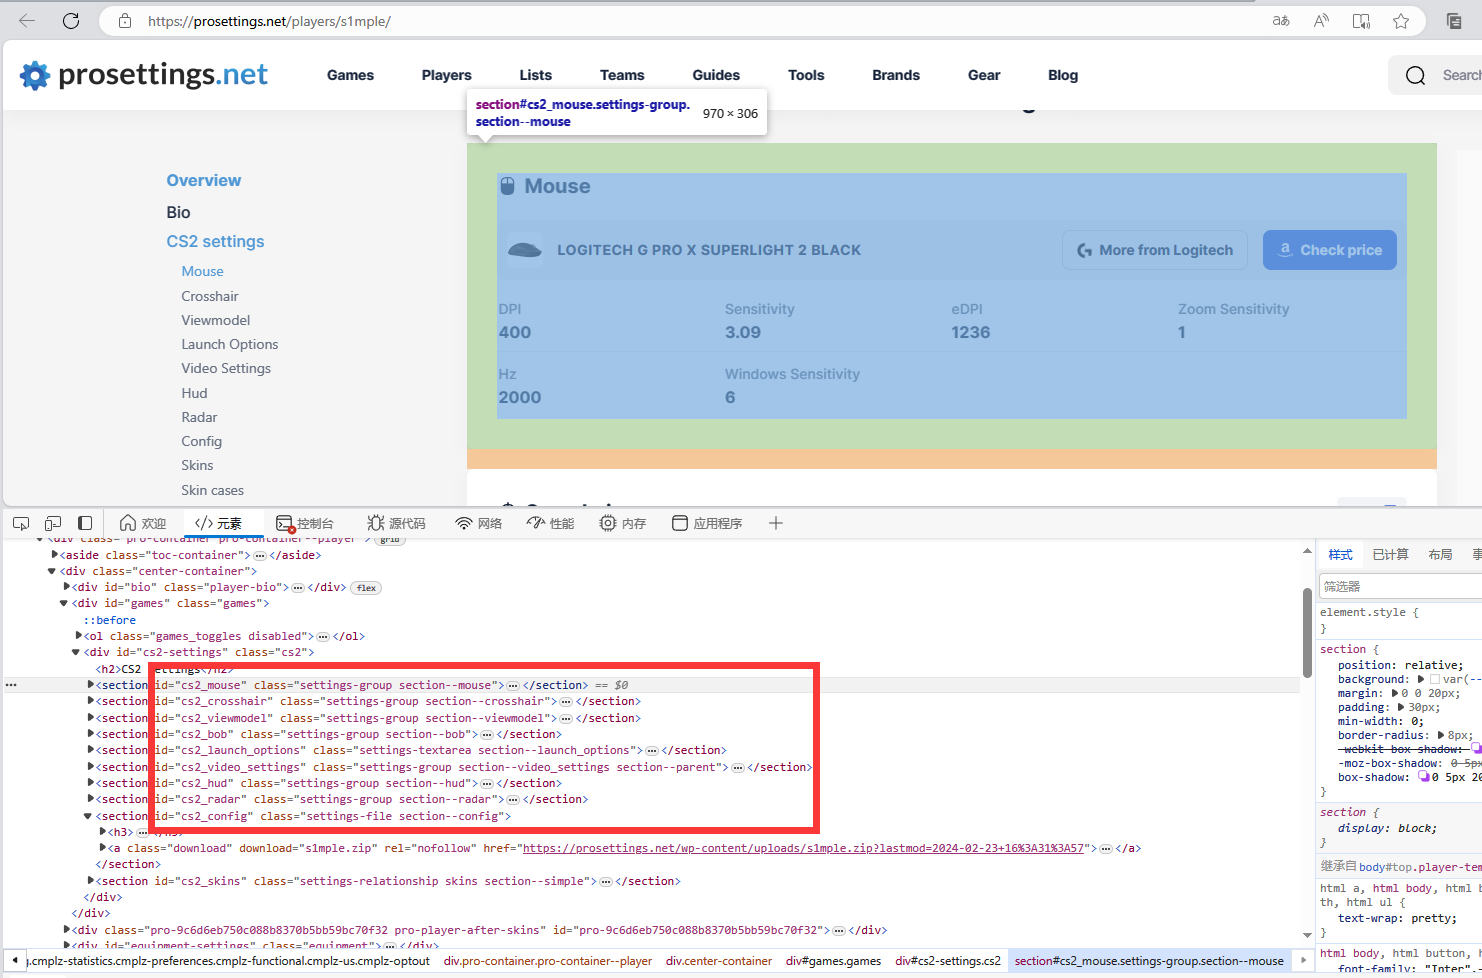Viewport: 1482px width, 978px height.
Task: Expand the cs2_video_settings section node
Action: click(91, 767)
